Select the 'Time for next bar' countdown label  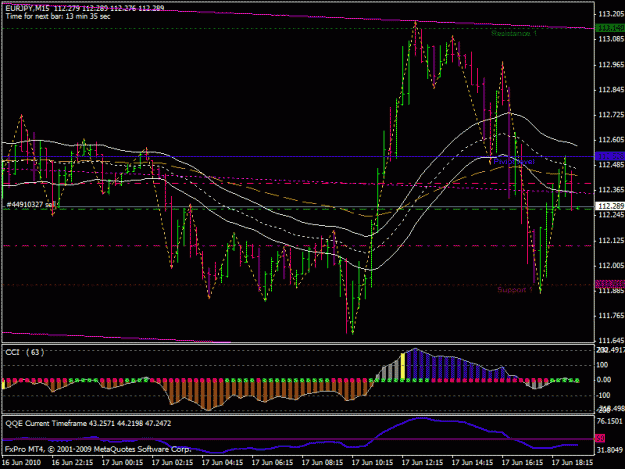click(58, 16)
